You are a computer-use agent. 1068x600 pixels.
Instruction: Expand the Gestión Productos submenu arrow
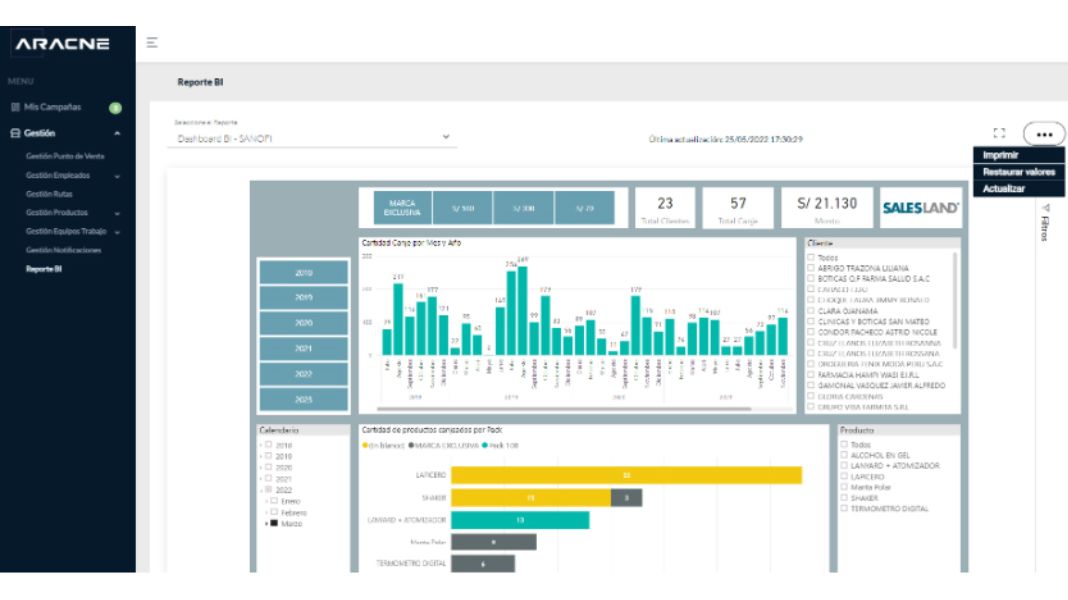tap(117, 213)
